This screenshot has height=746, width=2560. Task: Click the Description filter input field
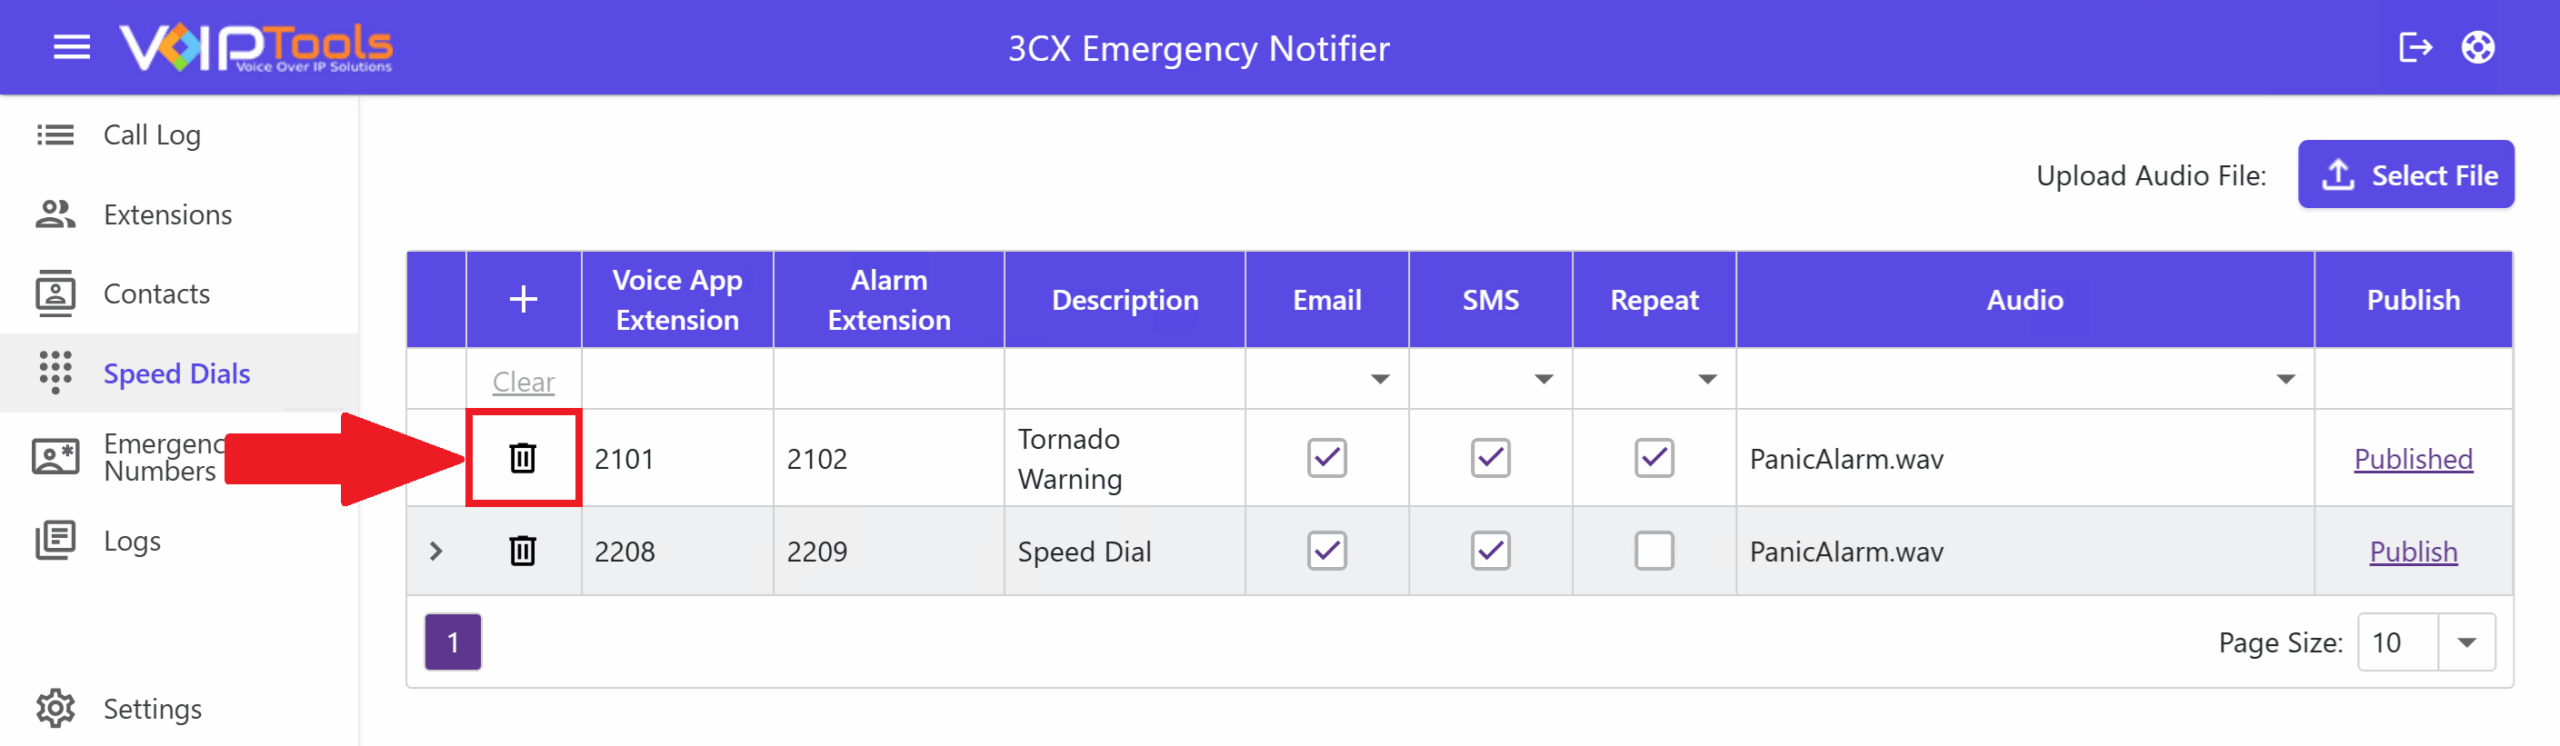click(1125, 379)
